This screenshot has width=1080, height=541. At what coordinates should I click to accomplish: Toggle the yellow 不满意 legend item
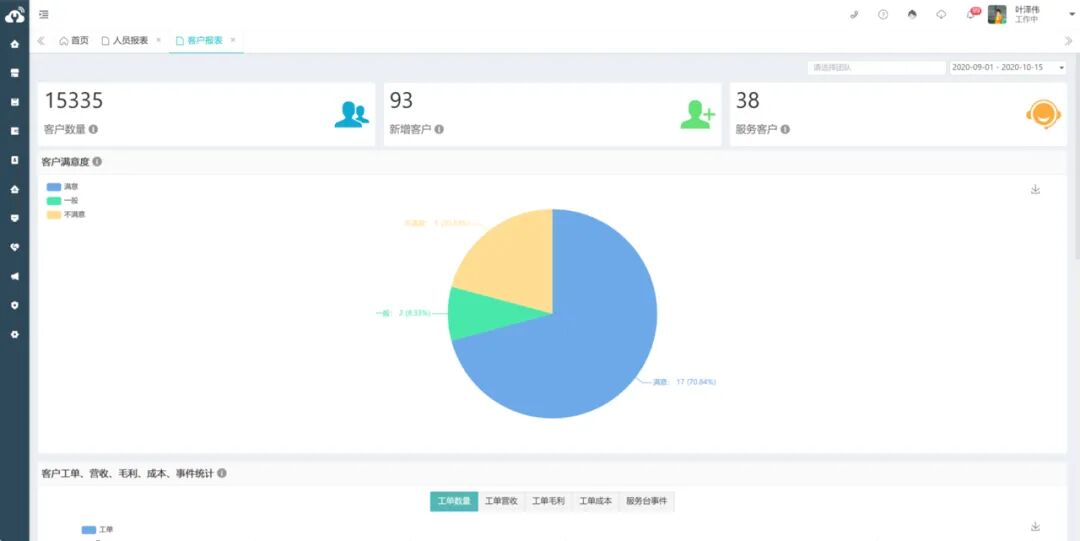pos(66,214)
